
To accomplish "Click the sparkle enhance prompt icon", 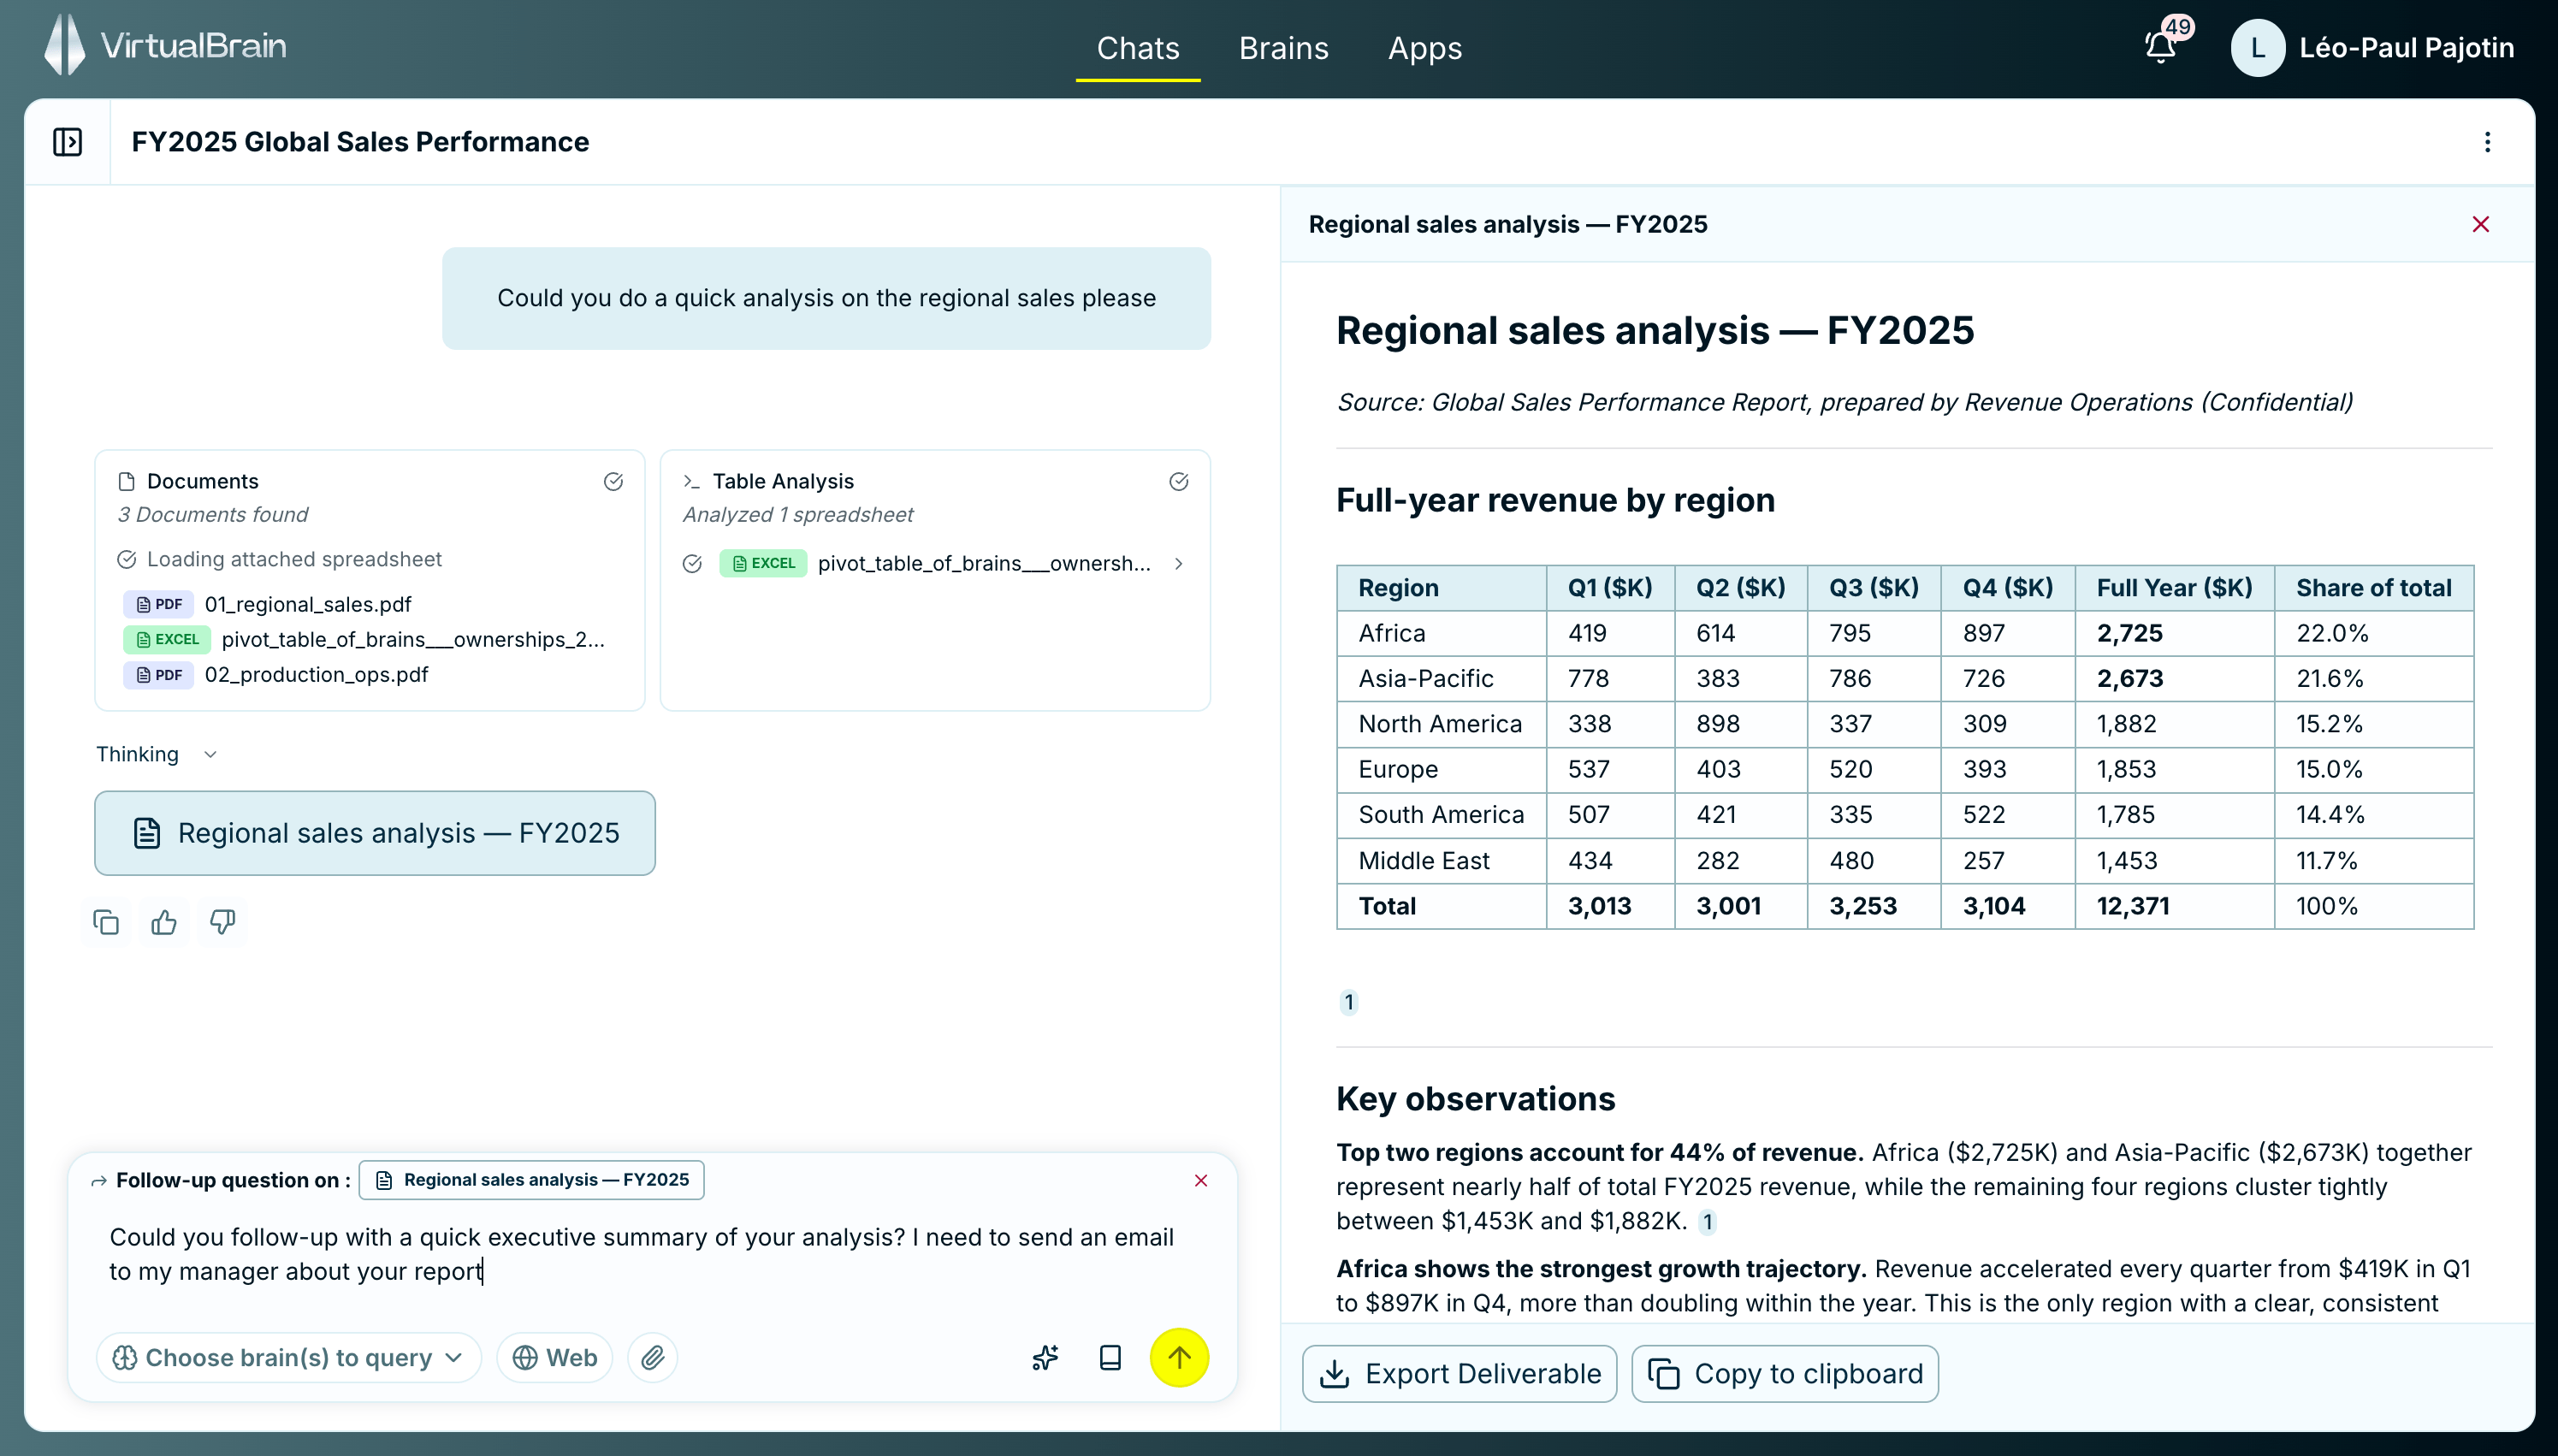I will pos(1045,1357).
